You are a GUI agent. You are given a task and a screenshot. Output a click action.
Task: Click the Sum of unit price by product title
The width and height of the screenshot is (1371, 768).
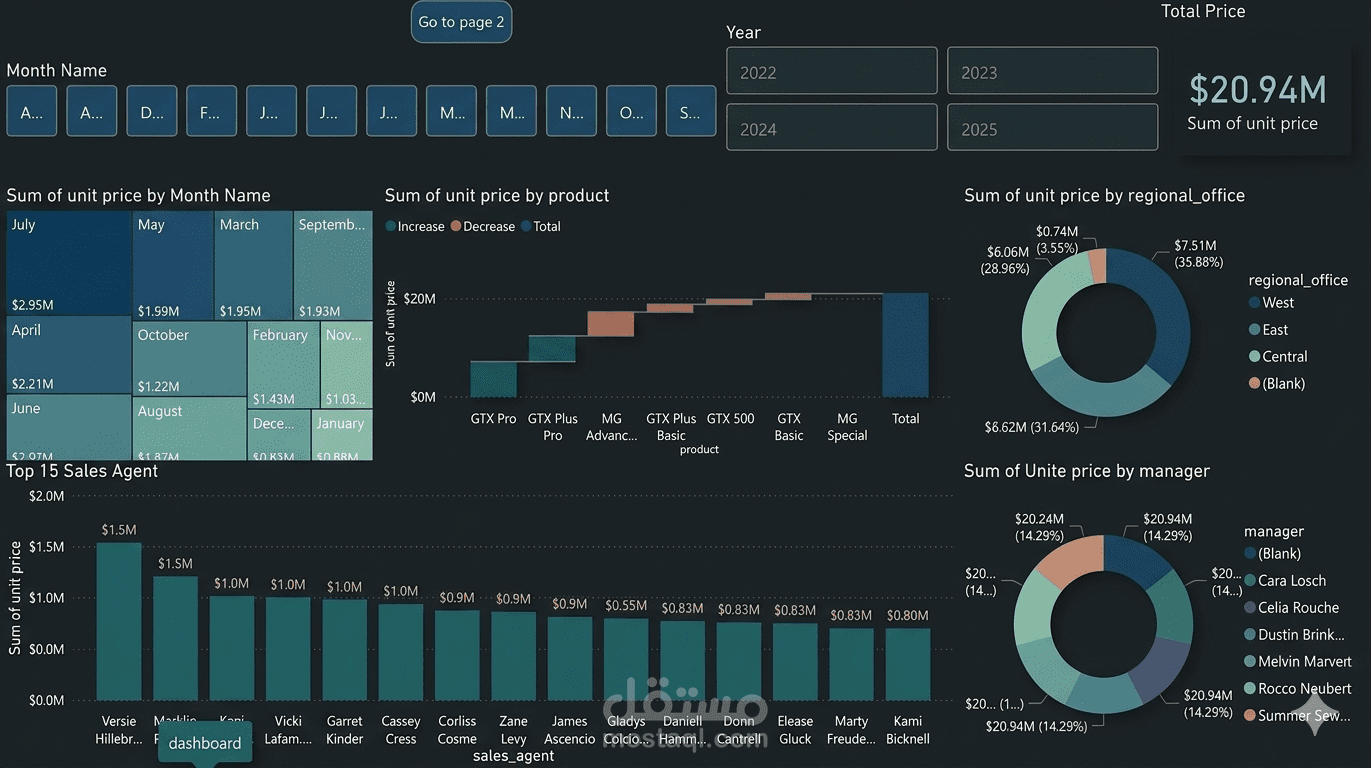(497, 196)
